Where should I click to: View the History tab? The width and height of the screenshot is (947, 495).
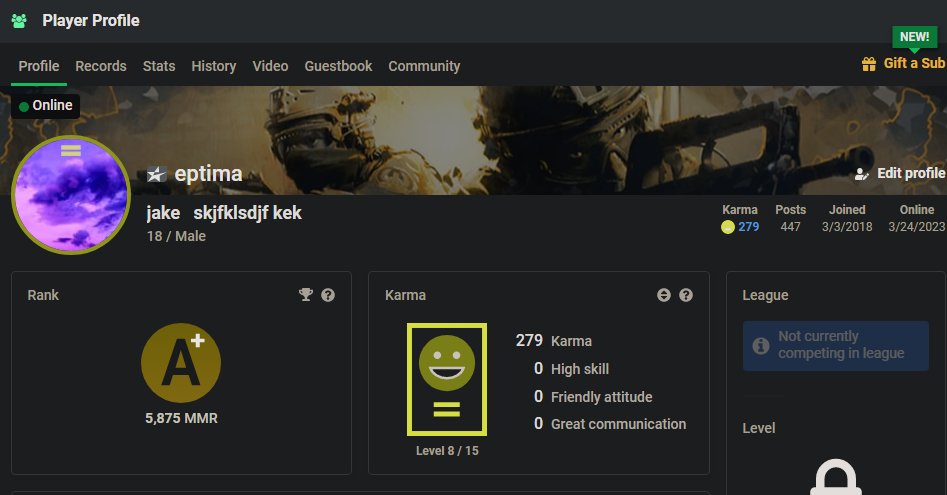coord(214,66)
